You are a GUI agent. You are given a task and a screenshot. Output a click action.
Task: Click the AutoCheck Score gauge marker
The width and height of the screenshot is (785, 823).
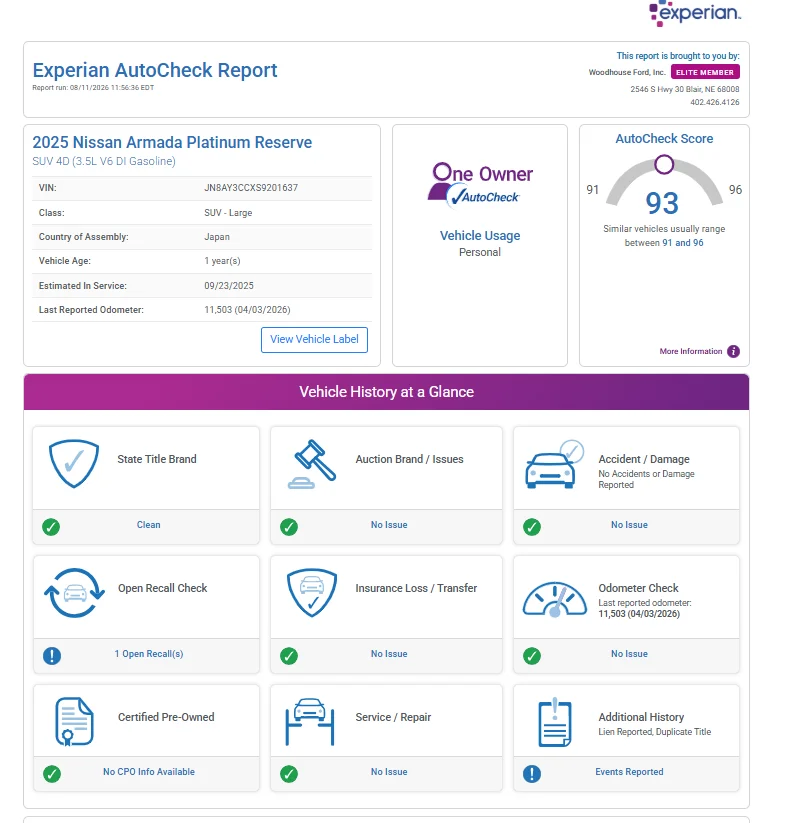pos(664,164)
